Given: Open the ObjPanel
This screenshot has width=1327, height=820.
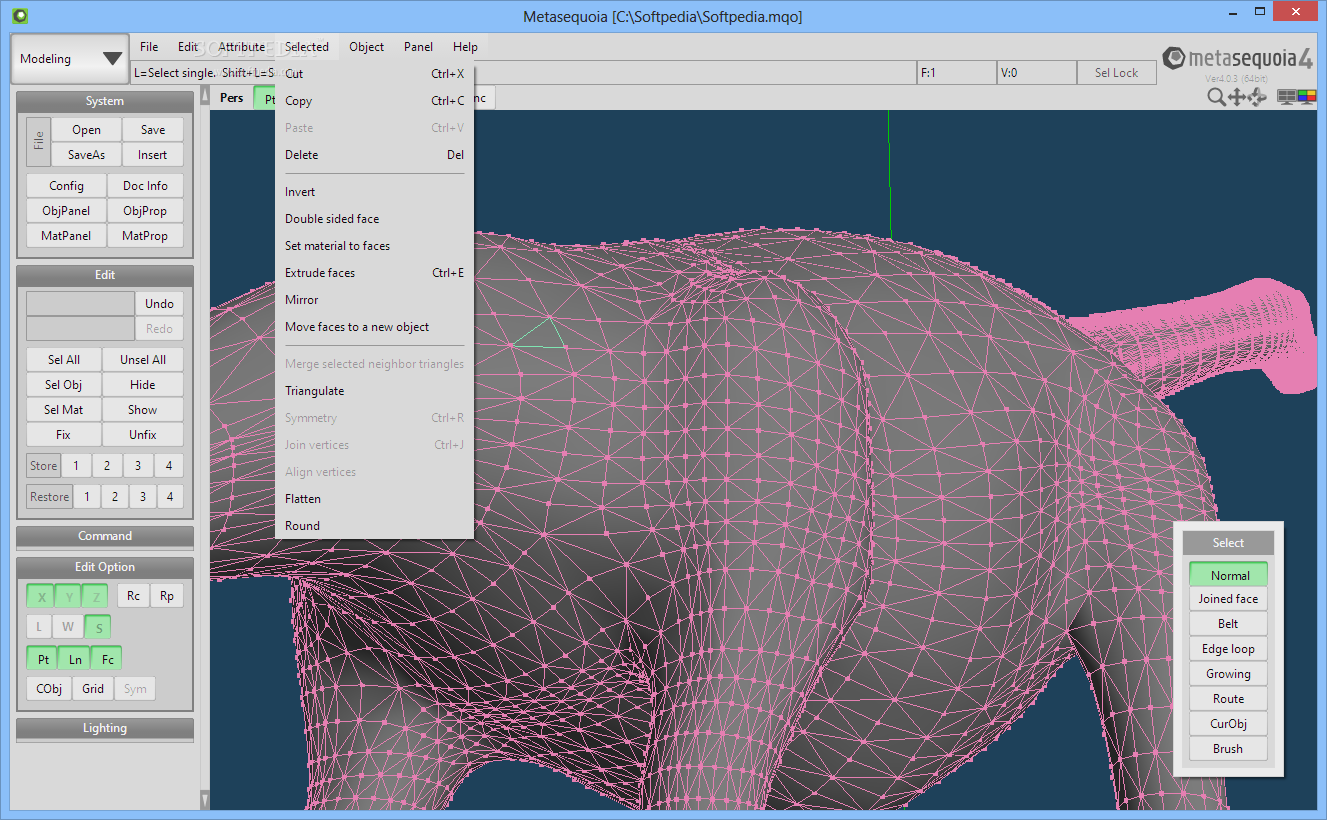Looking at the screenshot, I should tap(67, 211).
